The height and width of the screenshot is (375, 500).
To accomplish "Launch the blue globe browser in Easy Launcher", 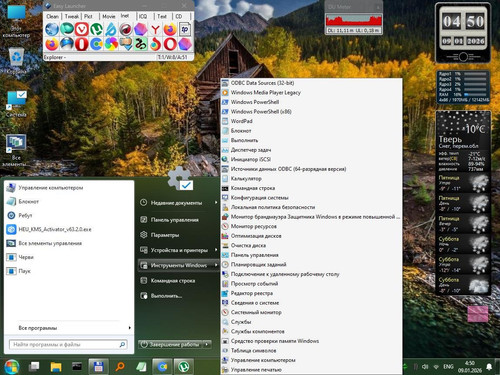I will click(52, 29).
